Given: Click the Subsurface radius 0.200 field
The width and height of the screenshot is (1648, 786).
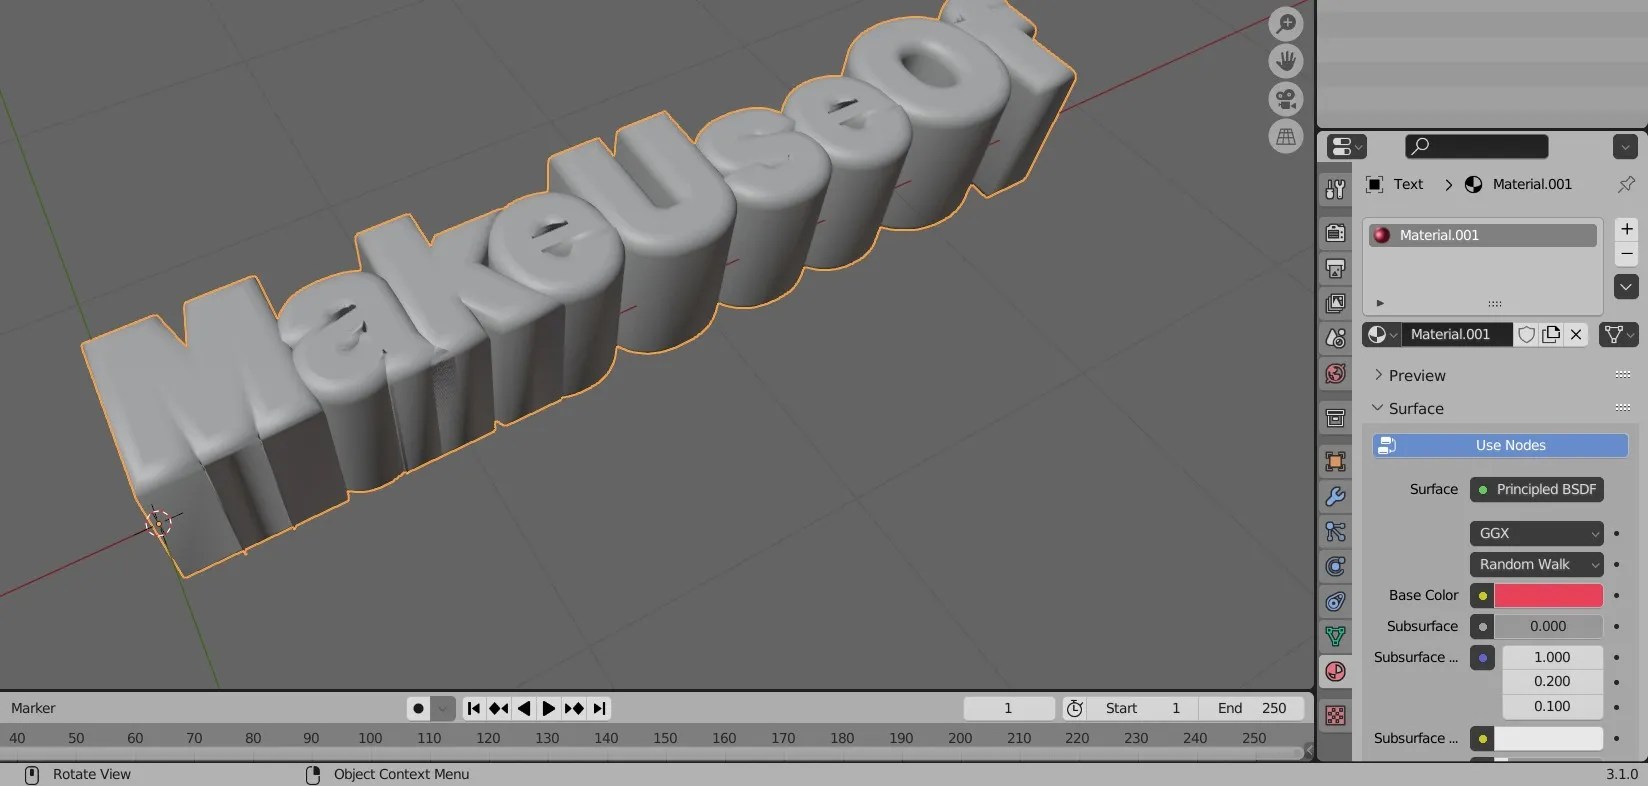Looking at the screenshot, I should click(x=1552, y=681).
